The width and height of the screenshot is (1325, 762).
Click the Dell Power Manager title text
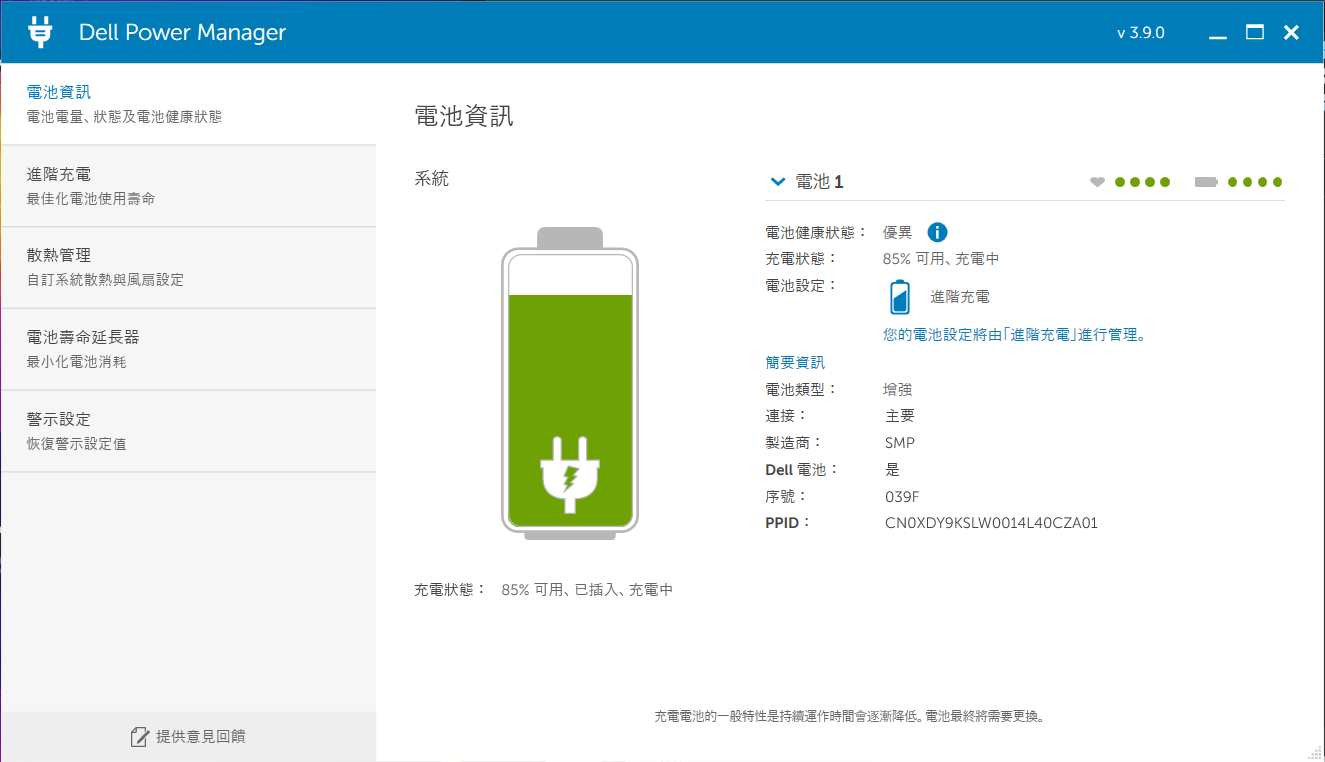(x=182, y=33)
